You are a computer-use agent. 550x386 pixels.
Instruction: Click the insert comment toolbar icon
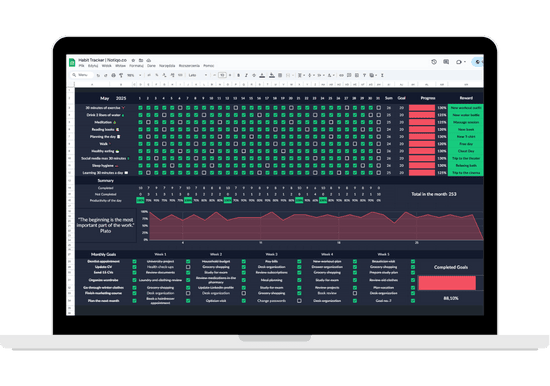pyautogui.click(x=349, y=75)
